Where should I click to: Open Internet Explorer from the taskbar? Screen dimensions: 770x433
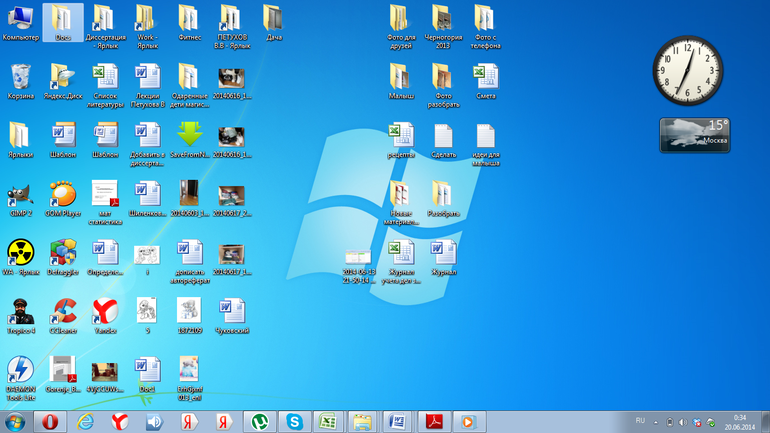pyautogui.click(x=84, y=421)
